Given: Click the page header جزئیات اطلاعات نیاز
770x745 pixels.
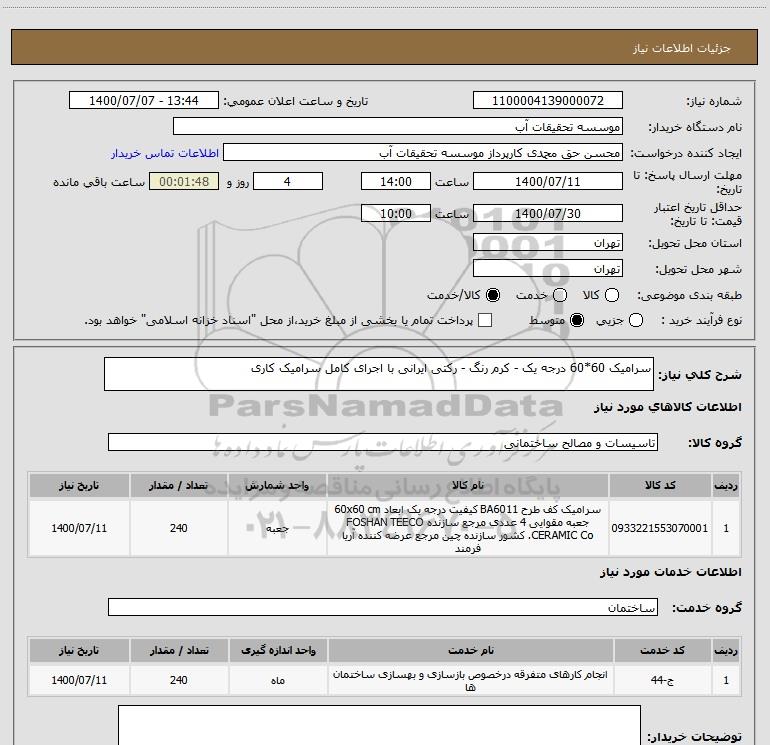Looking at the screenshot, I should (x=682, y=48).
